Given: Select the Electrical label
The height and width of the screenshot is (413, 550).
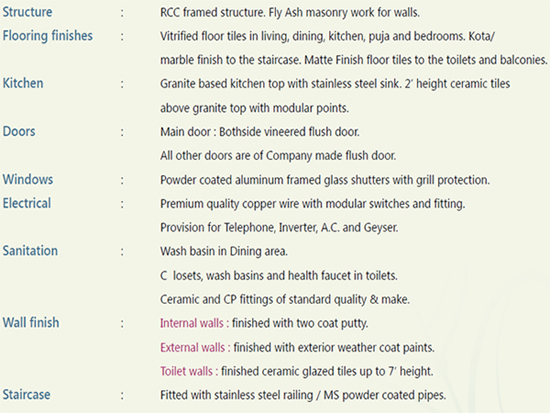Looking at the screenshot, I should pyautogui.click(x=27, y=203).
